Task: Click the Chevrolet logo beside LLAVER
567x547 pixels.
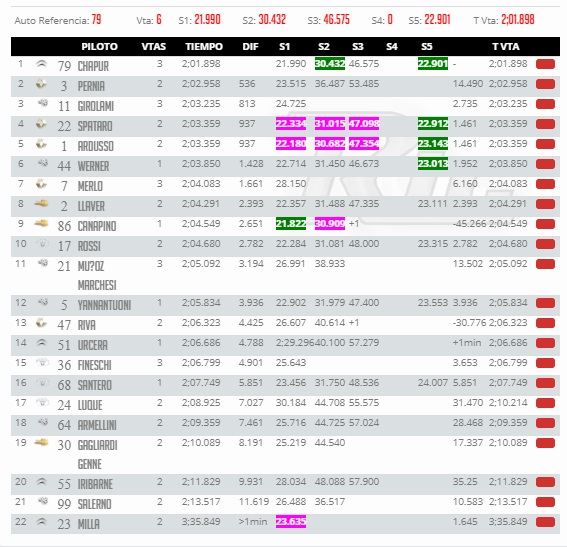Action: (x=41, y=204)
